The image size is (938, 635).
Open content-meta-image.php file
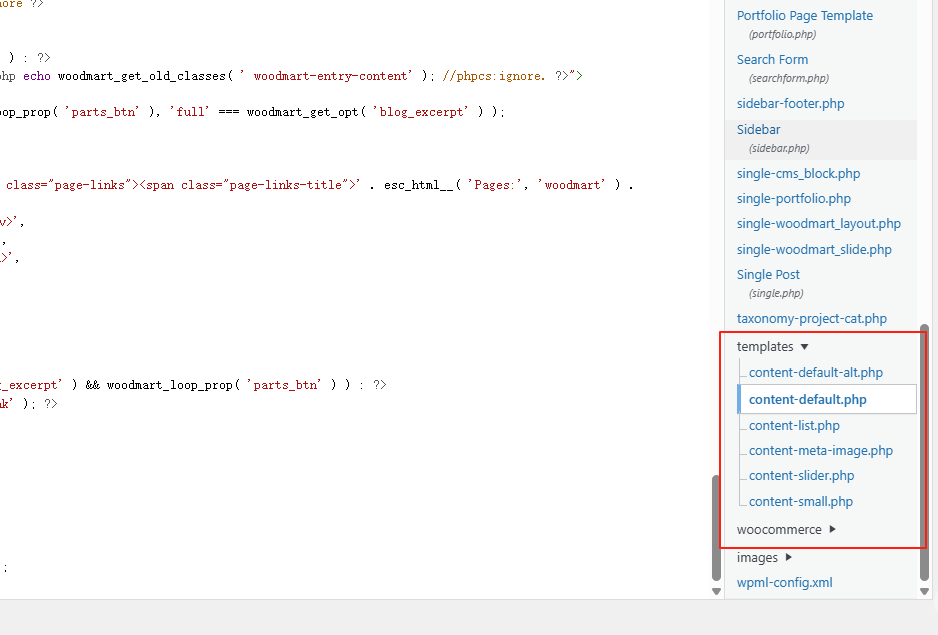820,451
